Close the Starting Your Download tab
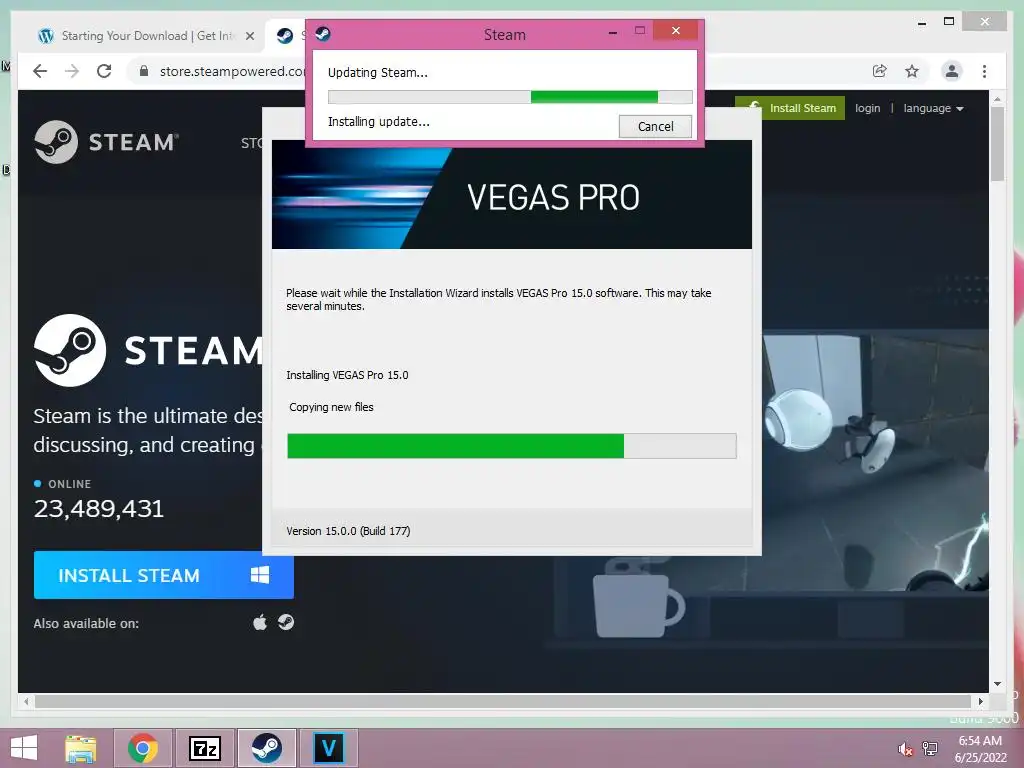Screen dimensions: 1024x768 tap(249, 36)
